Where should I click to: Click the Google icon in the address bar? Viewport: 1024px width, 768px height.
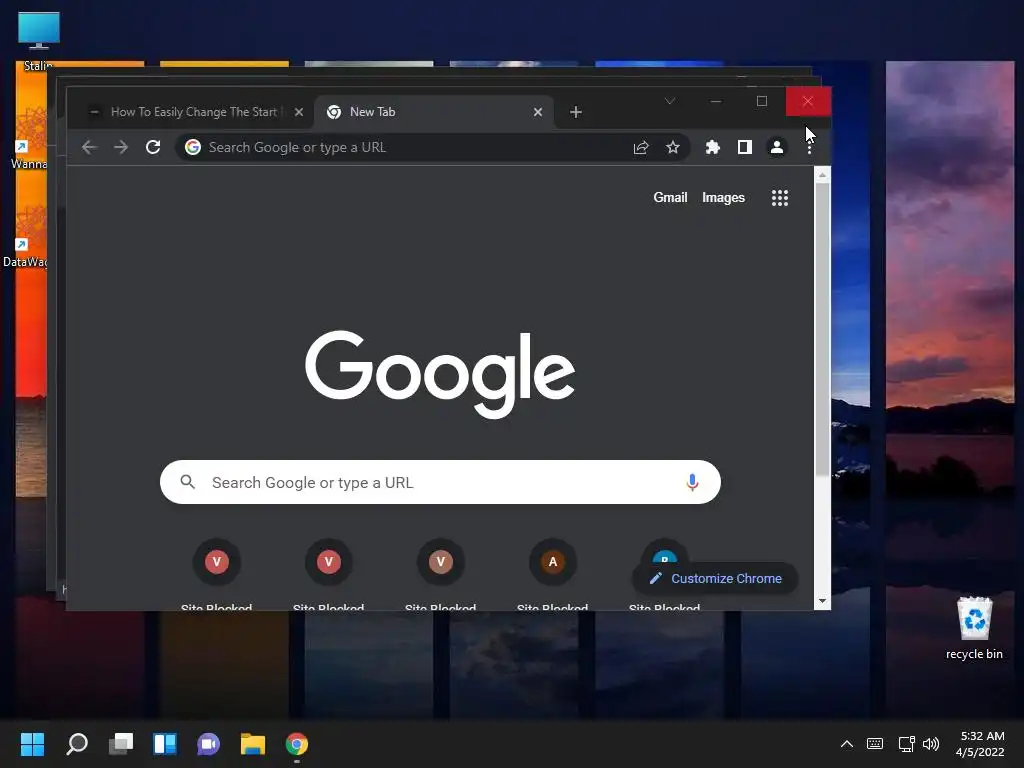193,148
